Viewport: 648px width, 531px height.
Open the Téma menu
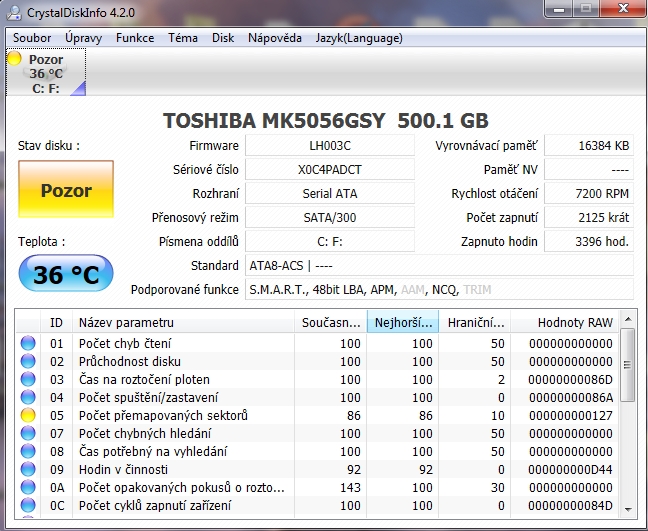click(x=183, y=38)
